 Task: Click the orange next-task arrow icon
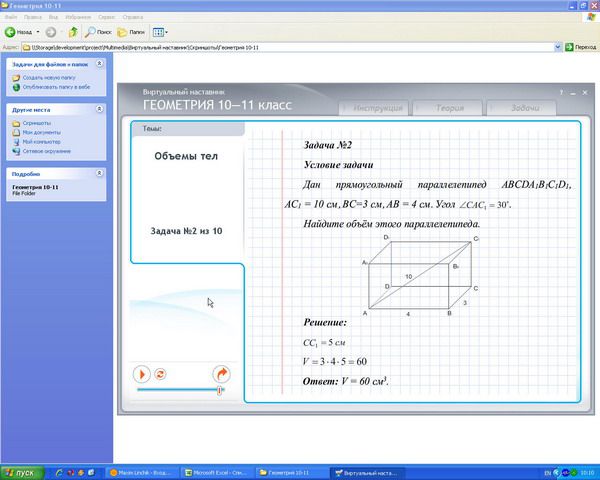tap(222, 373)
